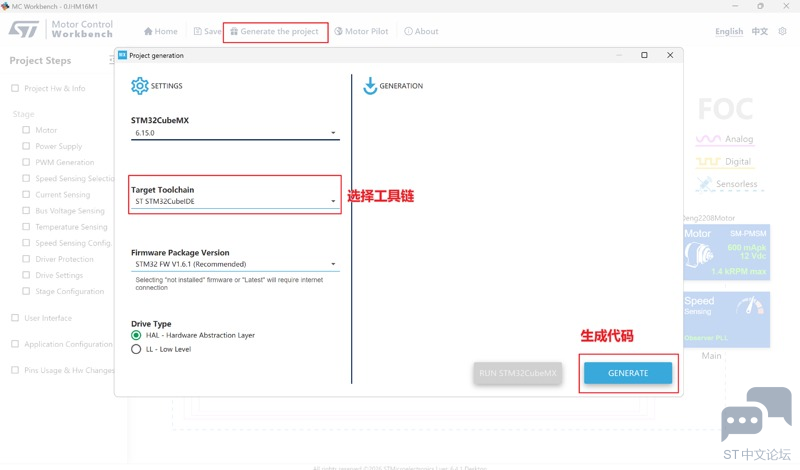
Task: Click the SETTINGS gear icon in dialog
Action: (x=139, y=86)
